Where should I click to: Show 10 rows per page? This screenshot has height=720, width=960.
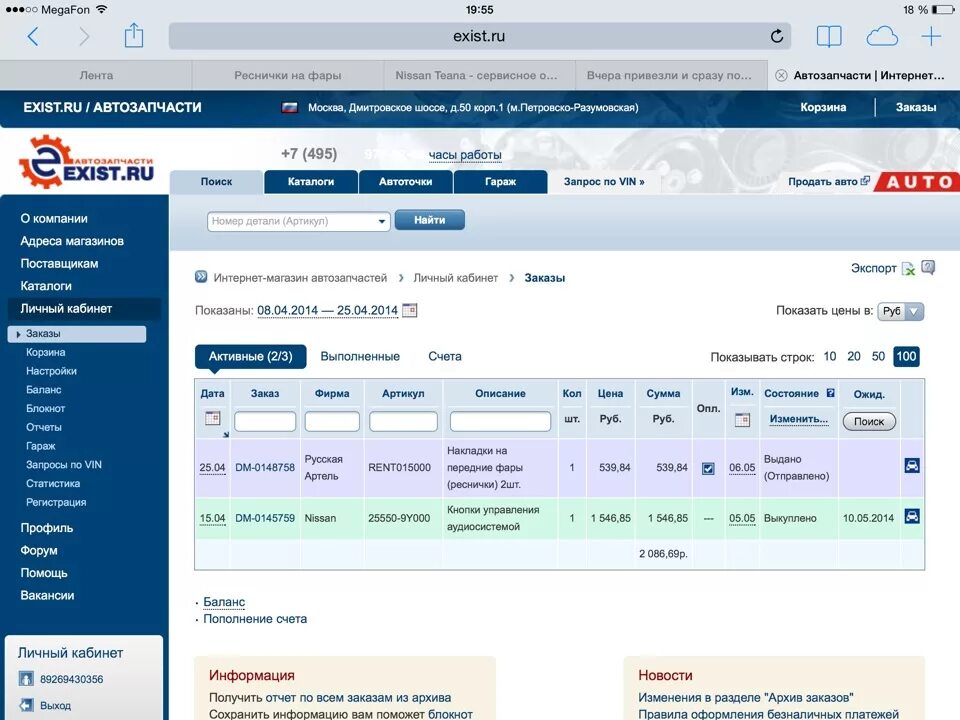(830, 356)
